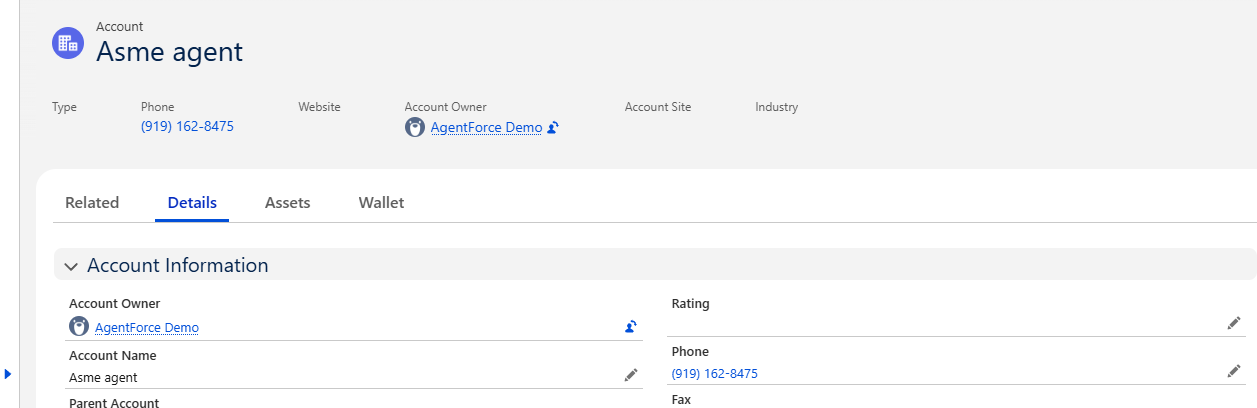
Task: Click the Account Information section heading
Action: [x=178, y=266]
